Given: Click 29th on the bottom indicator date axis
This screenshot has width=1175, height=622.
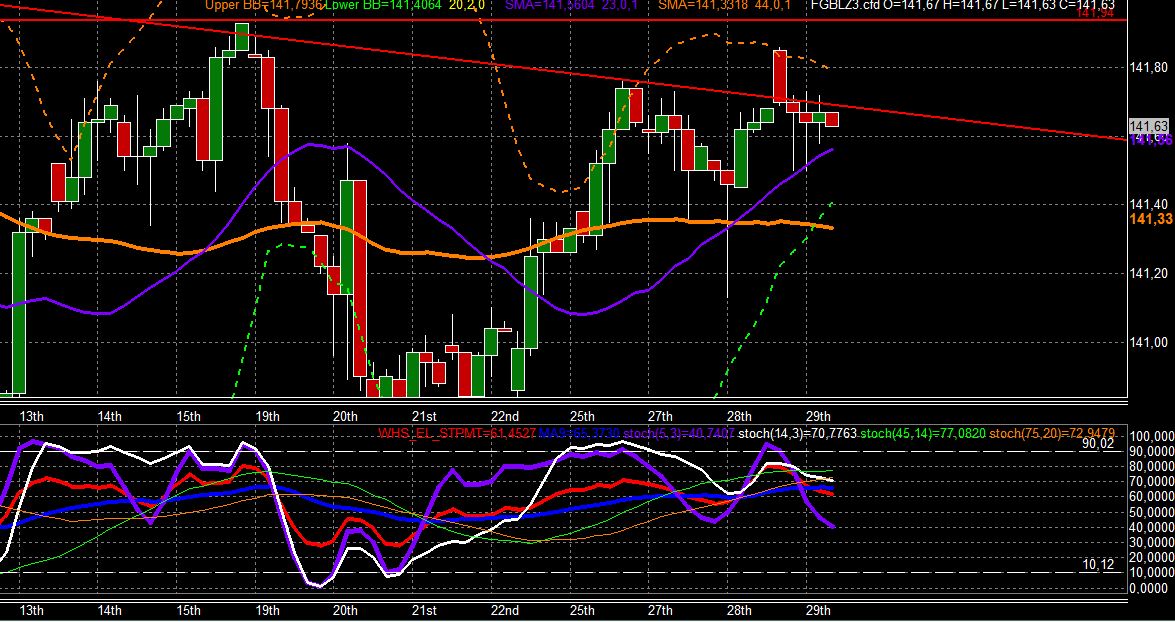Looking at the screenshot, I should (x=818, y=610).
